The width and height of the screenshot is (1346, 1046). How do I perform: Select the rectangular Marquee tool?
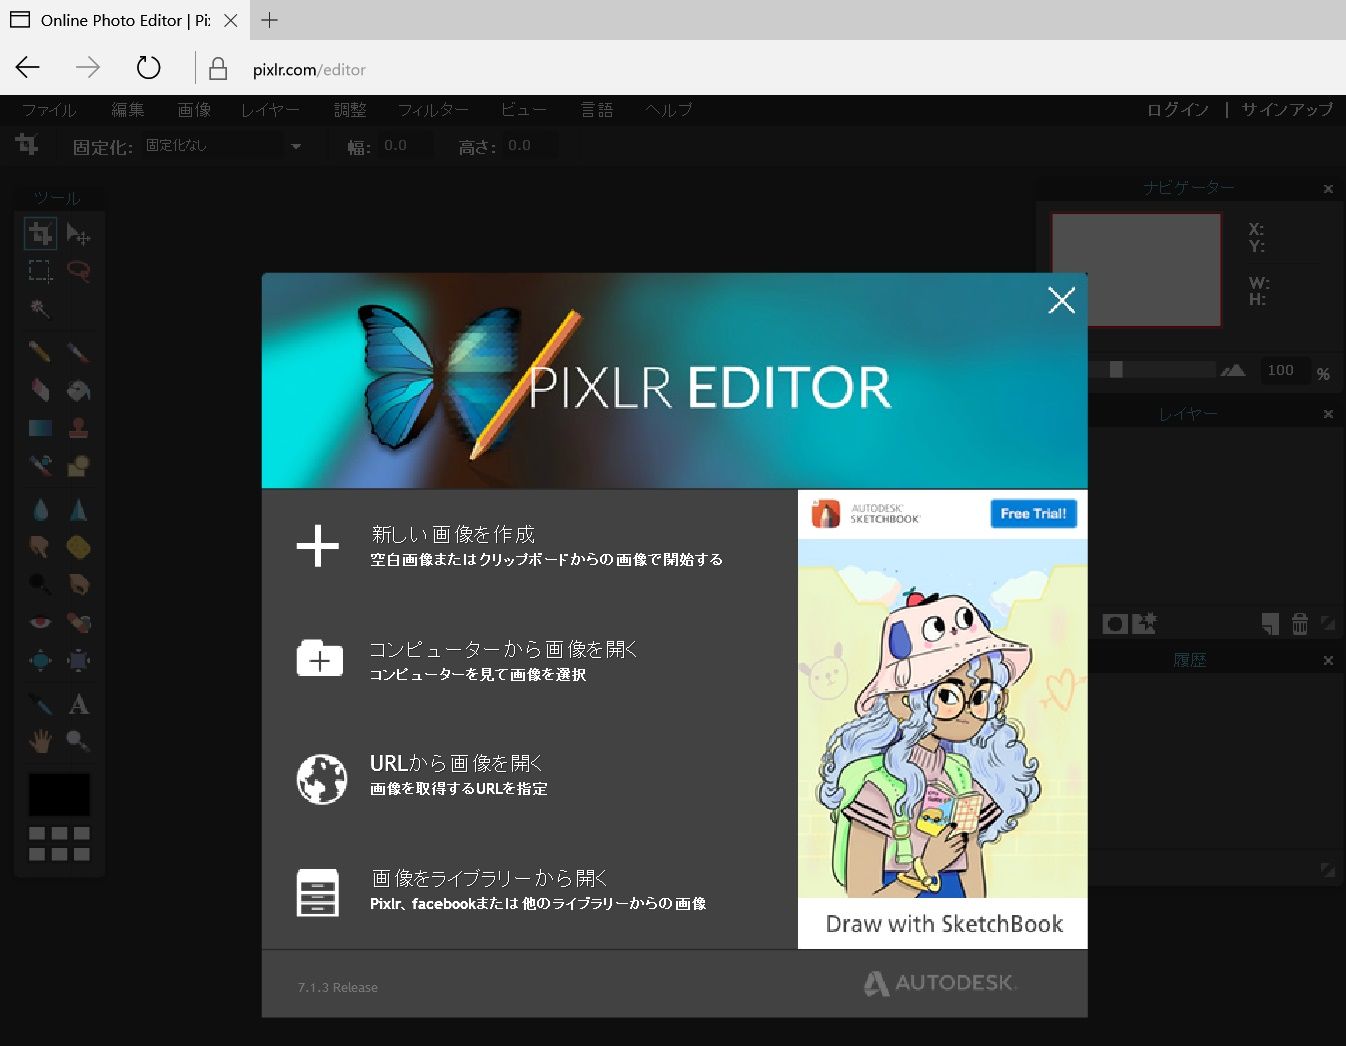(40, 271)
